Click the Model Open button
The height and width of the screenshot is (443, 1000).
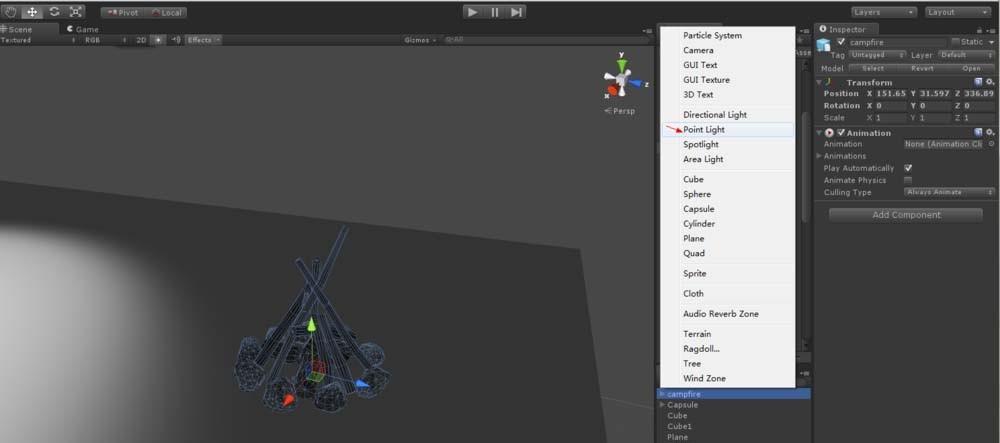tap(971, 68)
